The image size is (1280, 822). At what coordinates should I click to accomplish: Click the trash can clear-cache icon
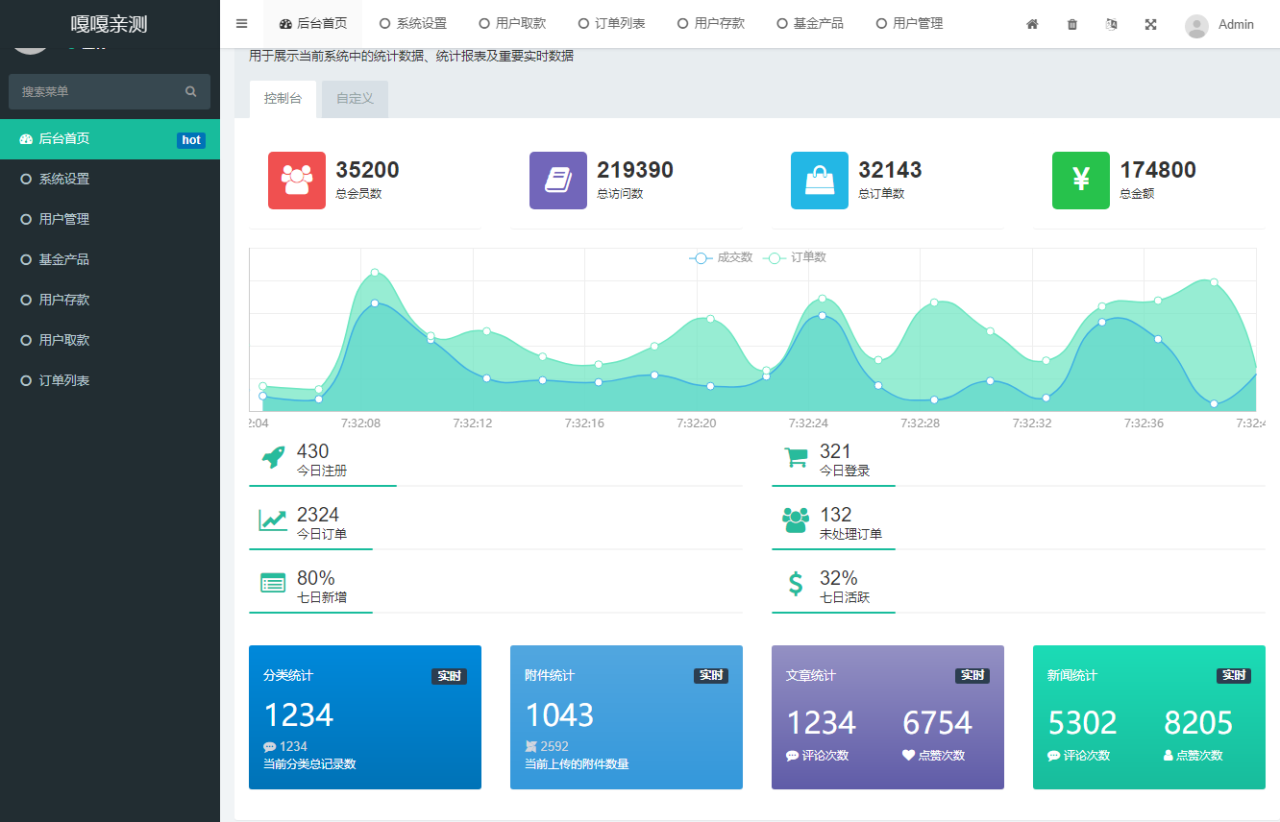coord(1072,24)
